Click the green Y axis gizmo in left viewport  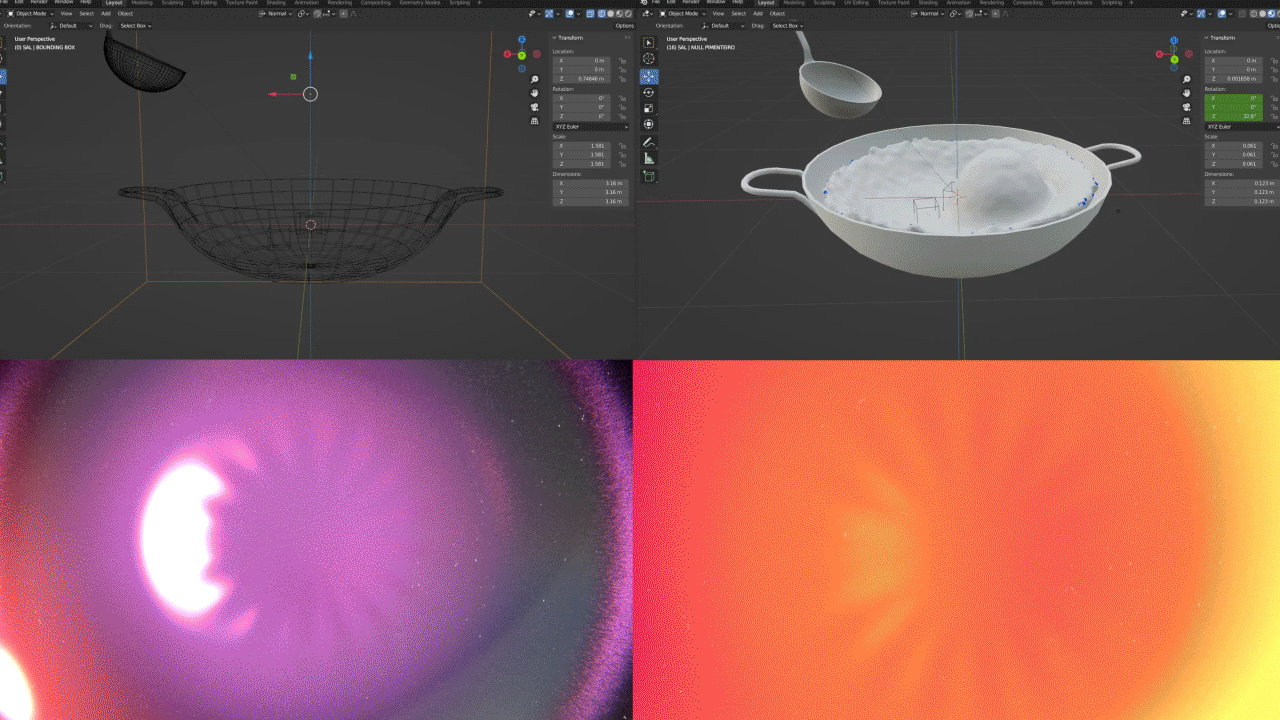(522, 56)
